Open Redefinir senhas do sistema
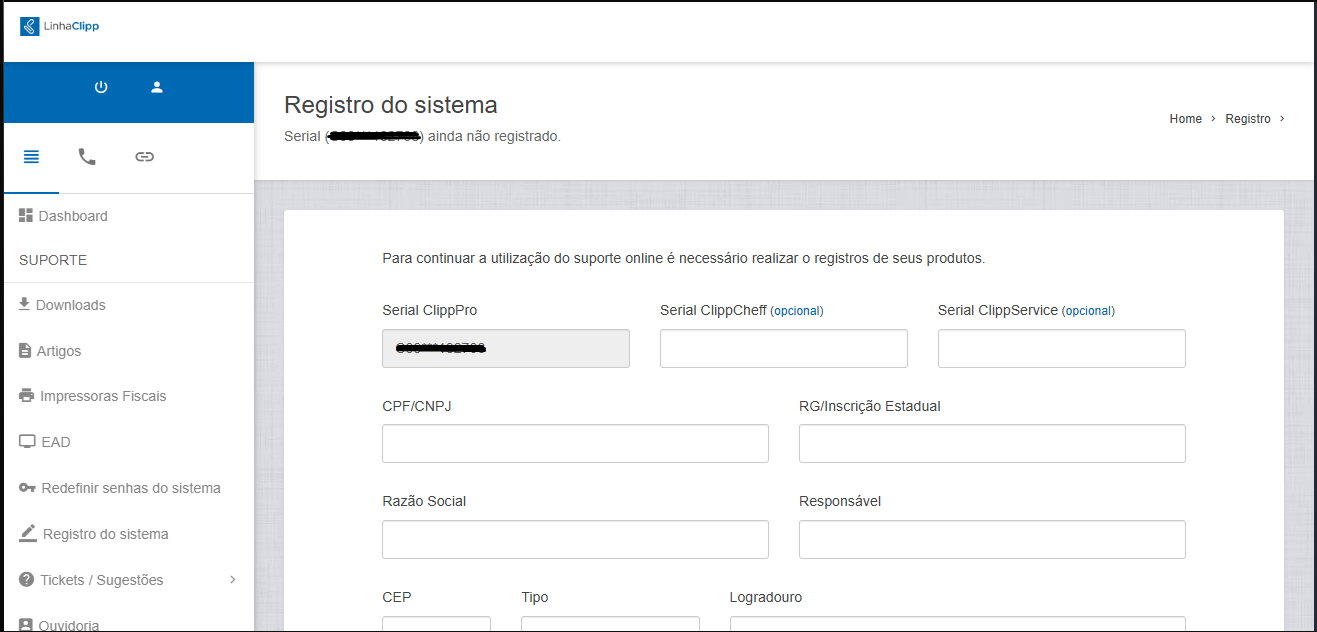1317x632 pixels. [x=130, y=488]
